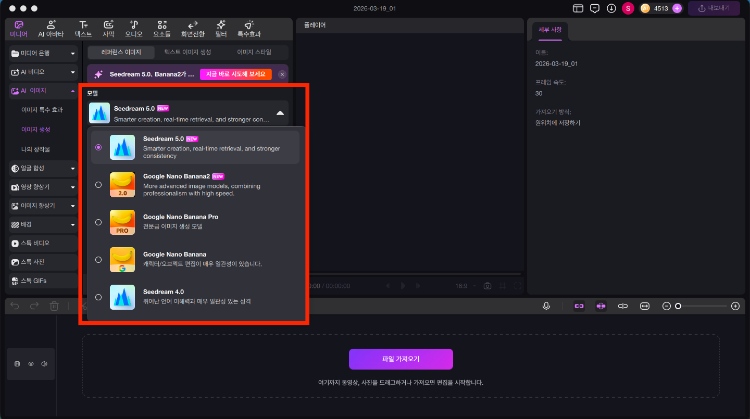Open the details (세부 사항) tab in right panel
Screen dimensions: 750x419
pyautogui.click(x=550, y=30)
